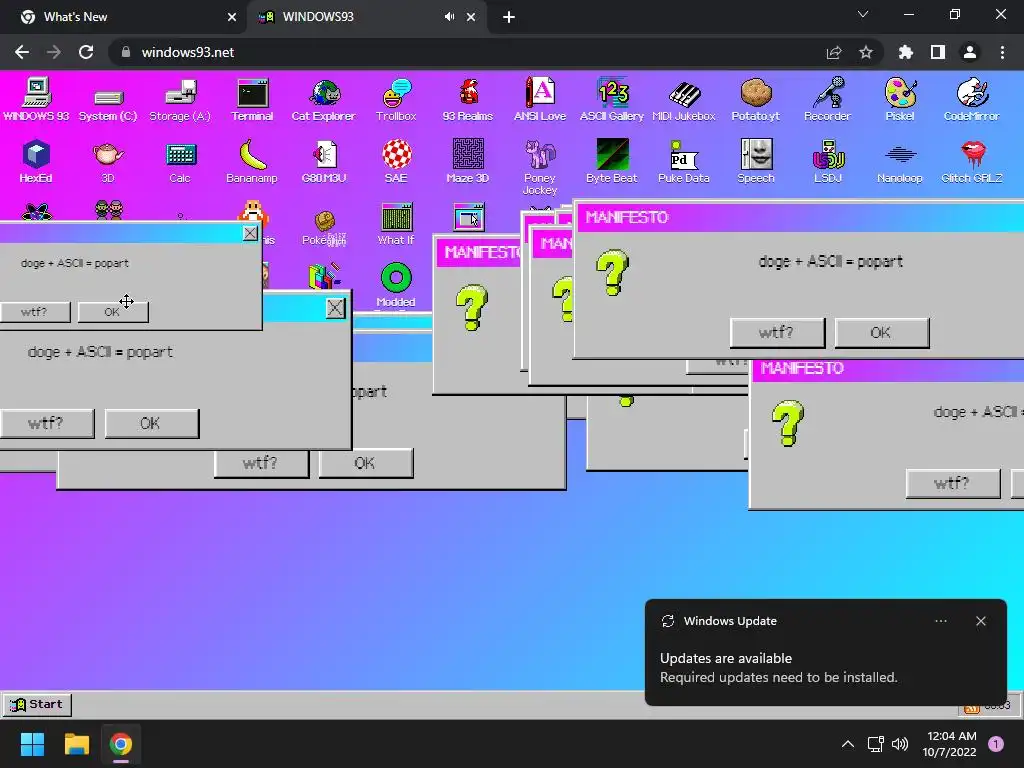Open the System (C:) drive icon

pos(108,104)
